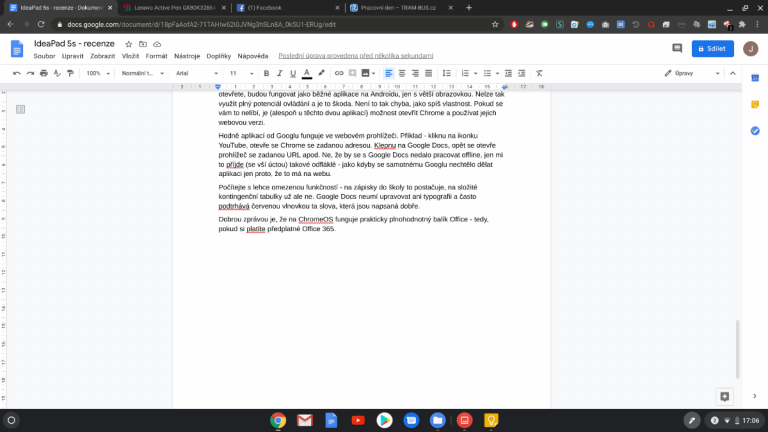
Task: Open the text color picker
Action: (306, 73)
